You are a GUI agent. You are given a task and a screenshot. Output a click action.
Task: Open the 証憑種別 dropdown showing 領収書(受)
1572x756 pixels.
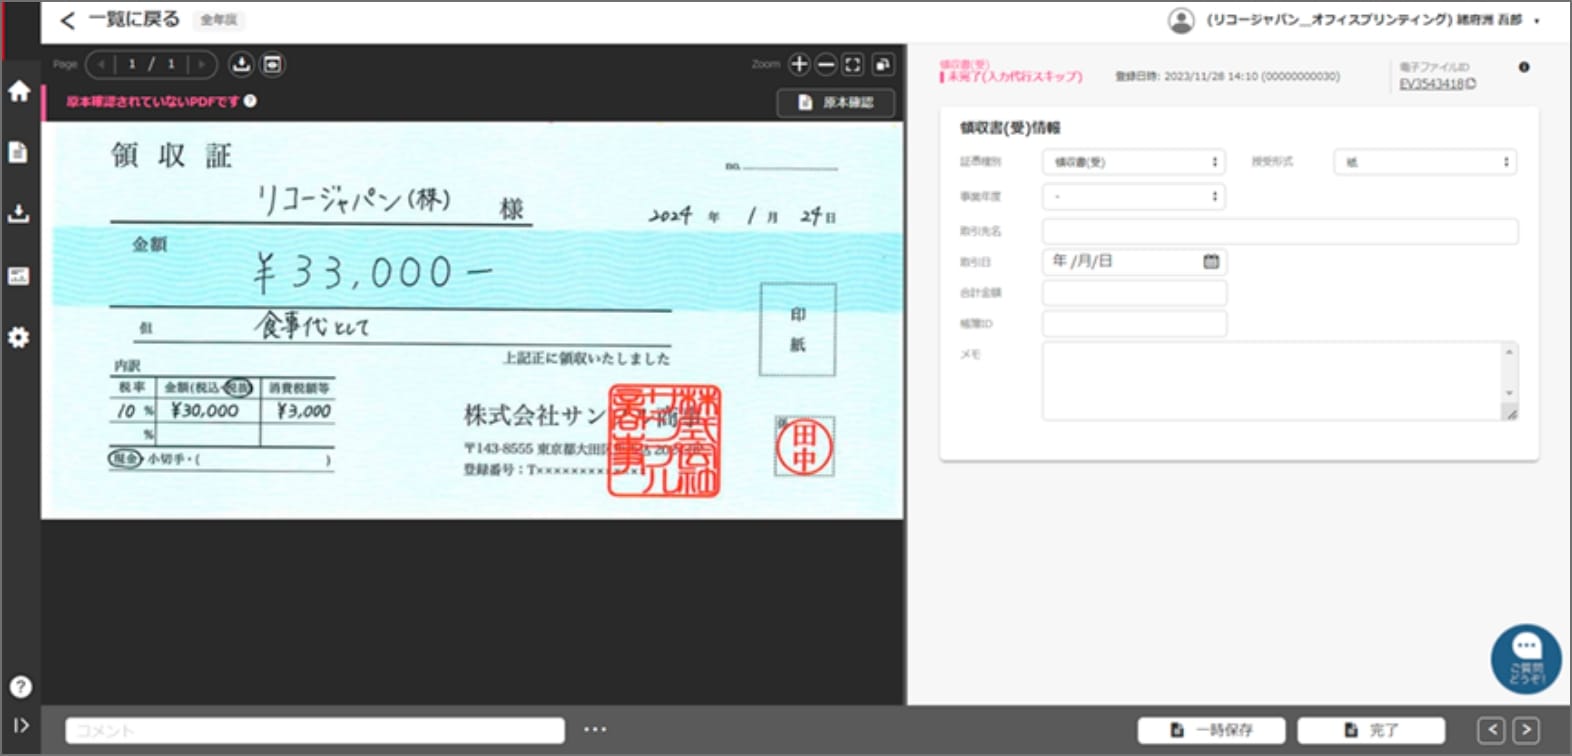click(1134, 162)
